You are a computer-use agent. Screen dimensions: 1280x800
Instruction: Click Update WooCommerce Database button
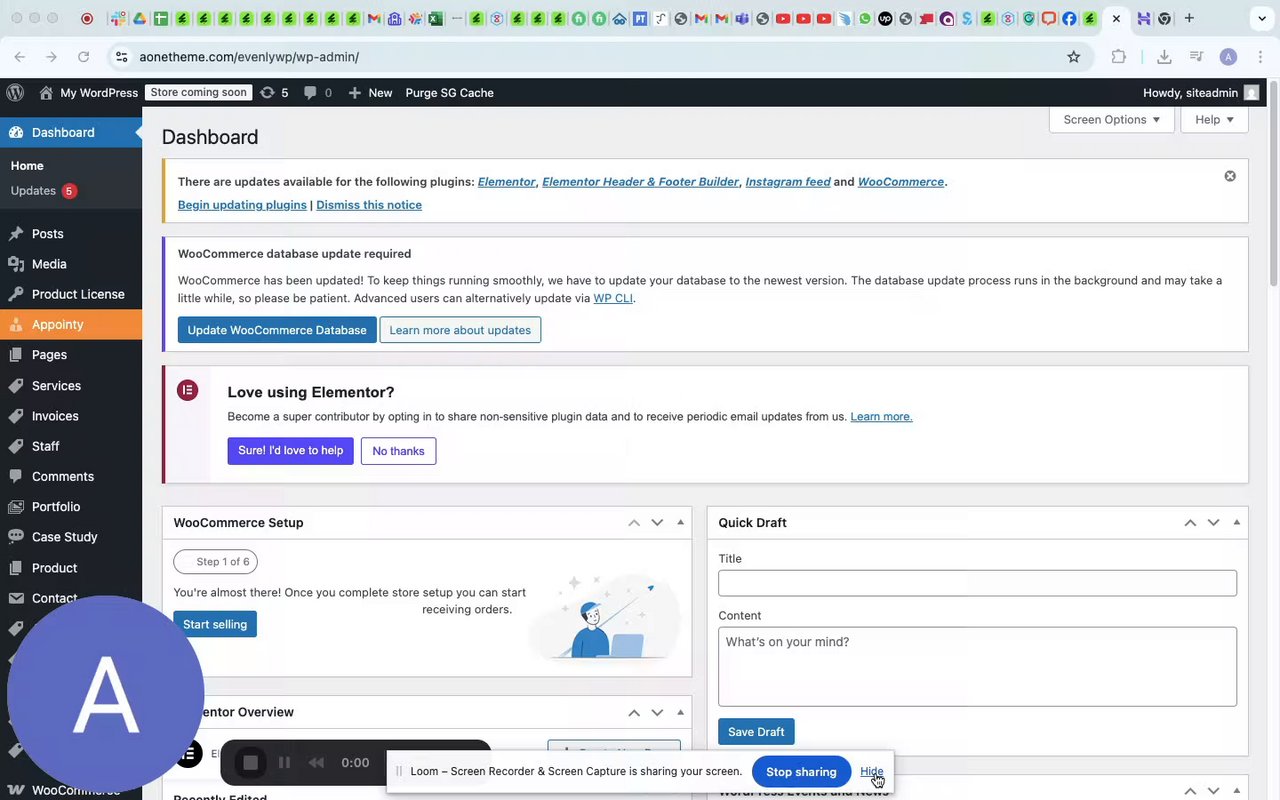(277, 330)
